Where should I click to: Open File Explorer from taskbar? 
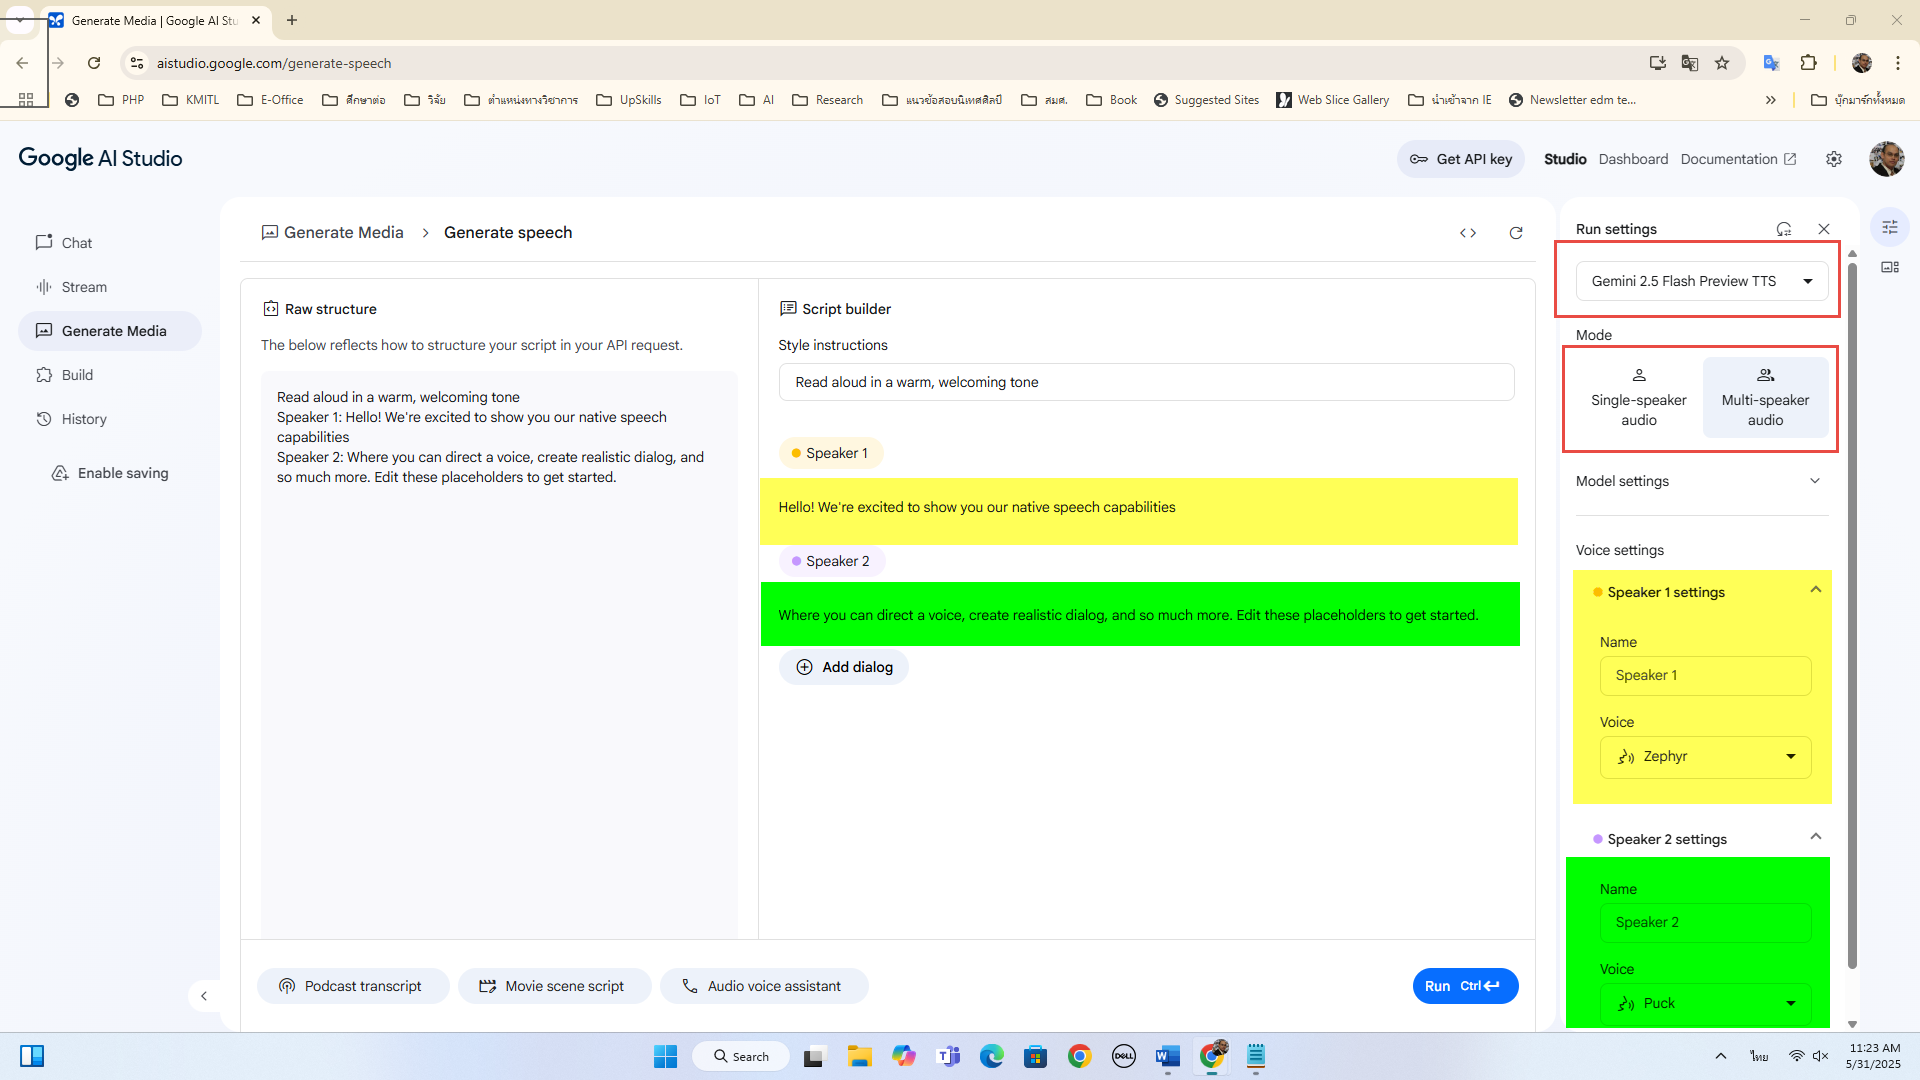pyautogui.click(x=860, y=1057)
